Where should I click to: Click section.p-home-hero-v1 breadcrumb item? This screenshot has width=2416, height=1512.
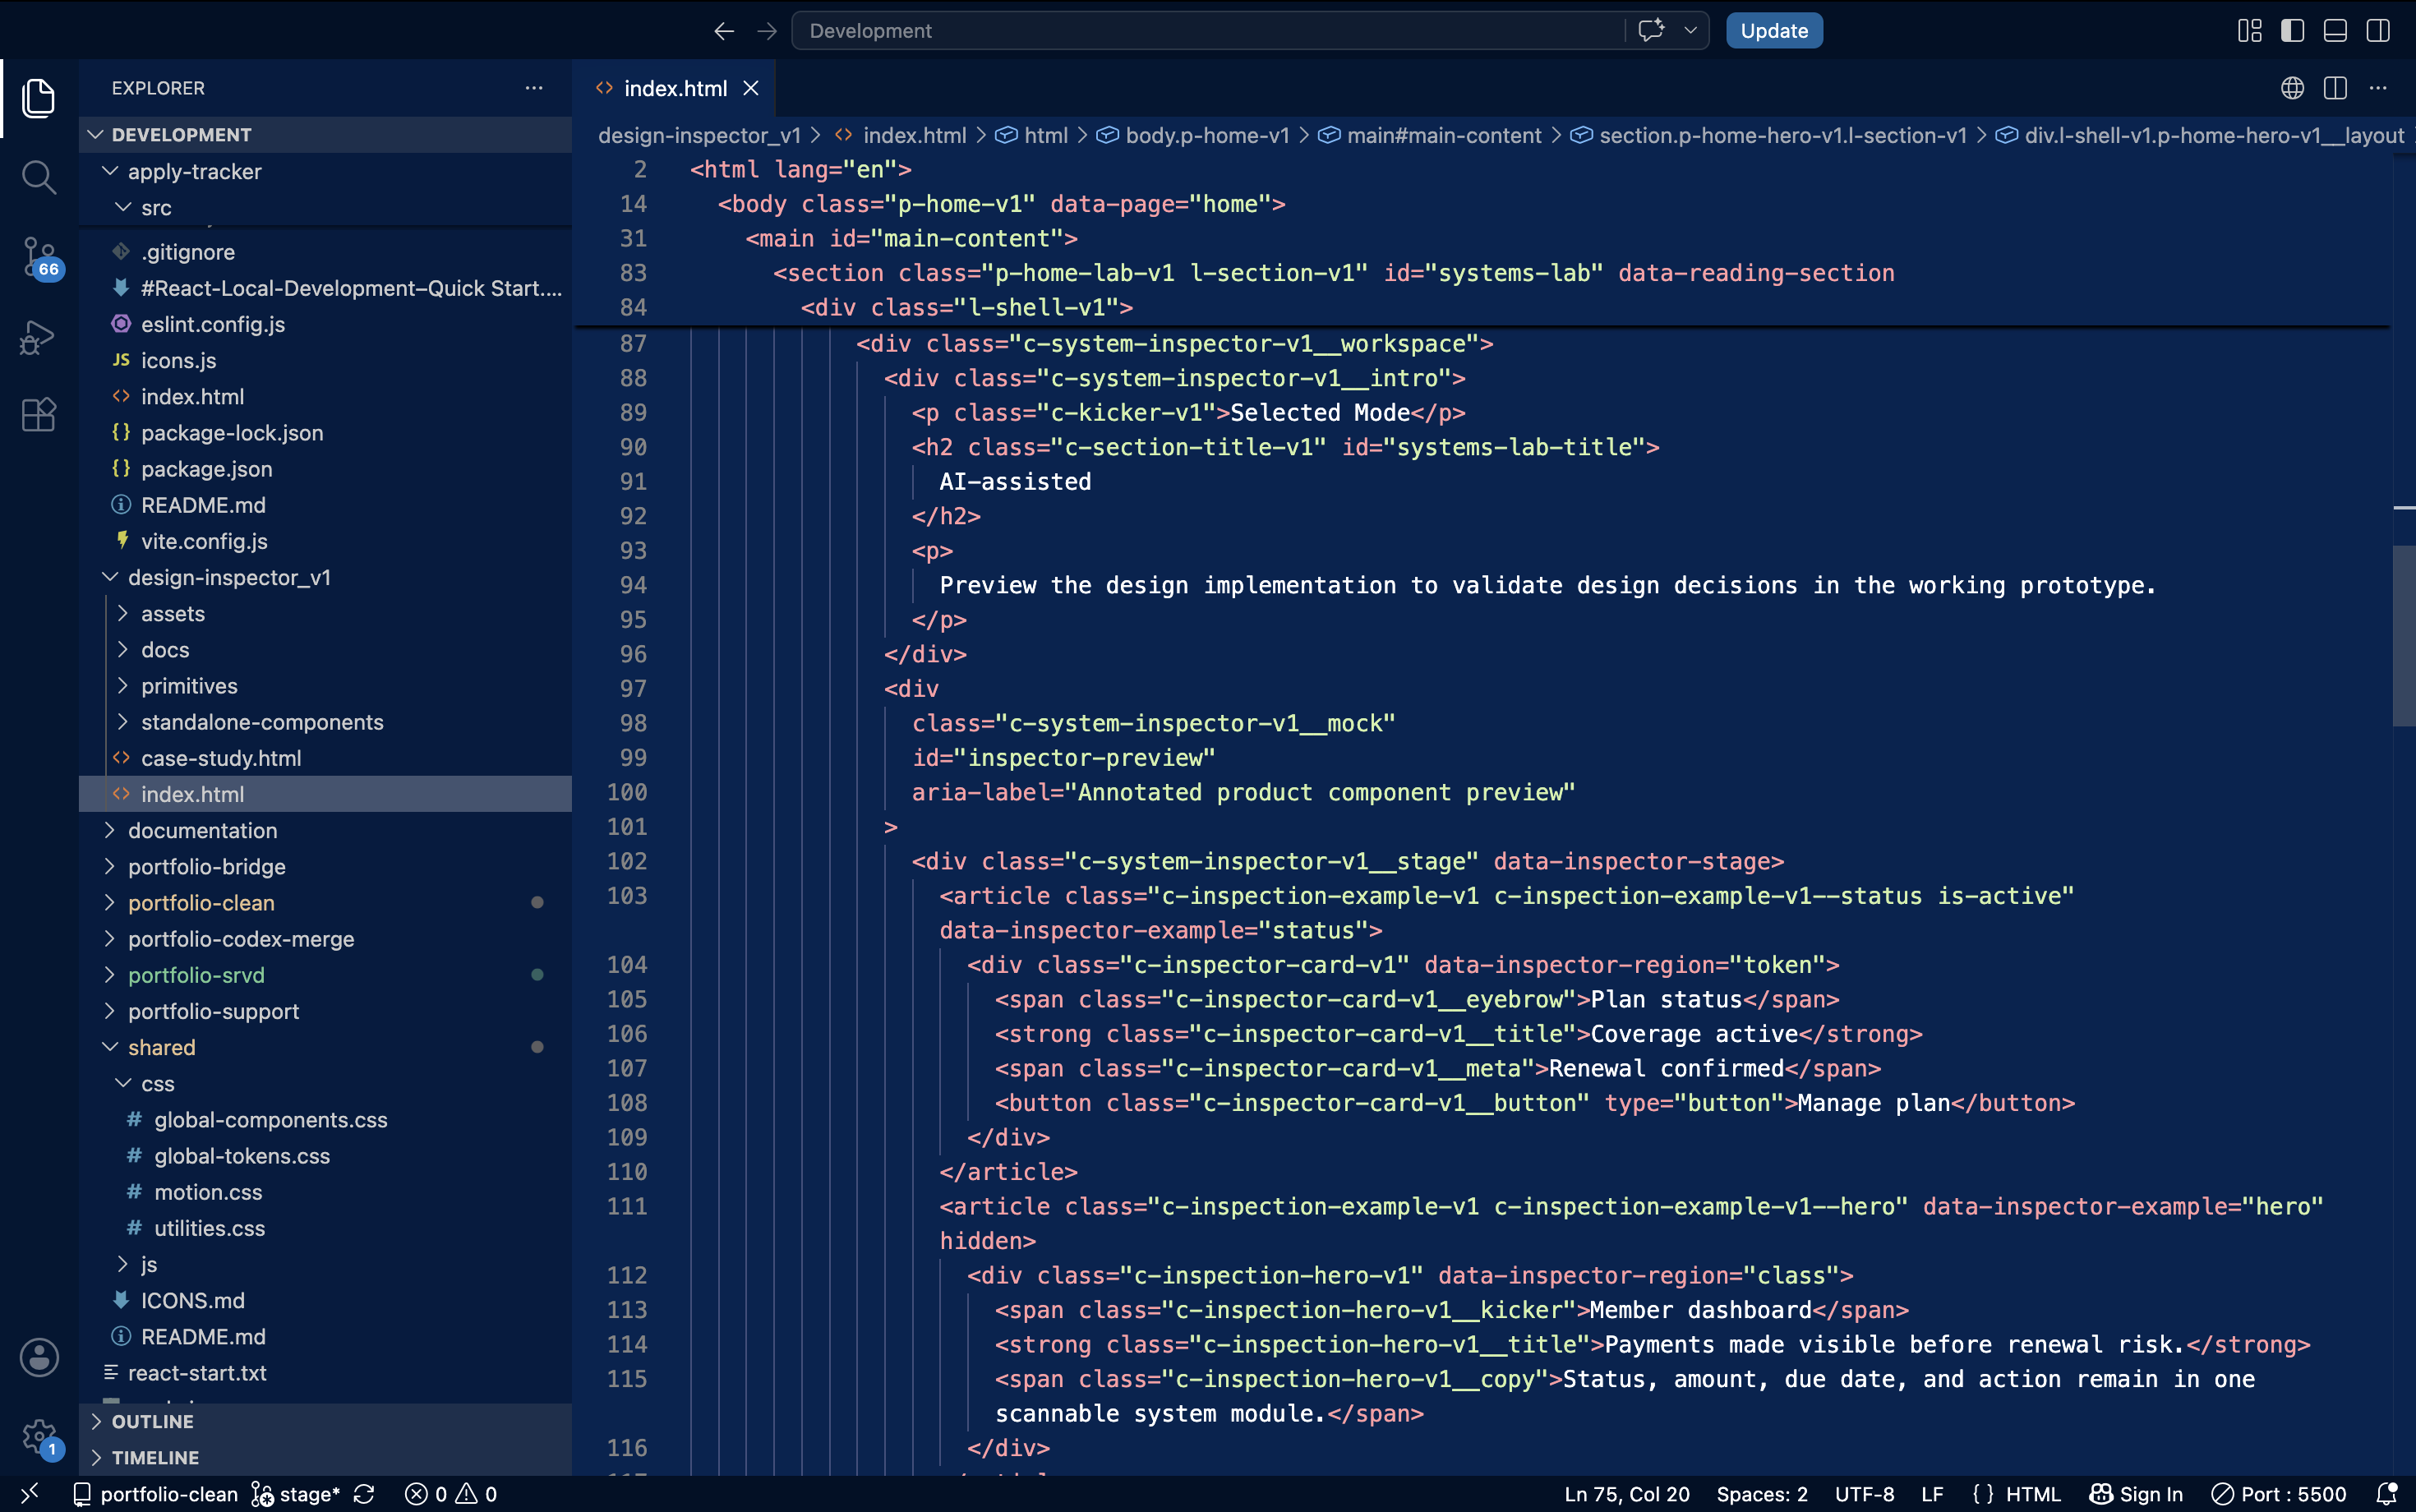[x=1769, y=135]
